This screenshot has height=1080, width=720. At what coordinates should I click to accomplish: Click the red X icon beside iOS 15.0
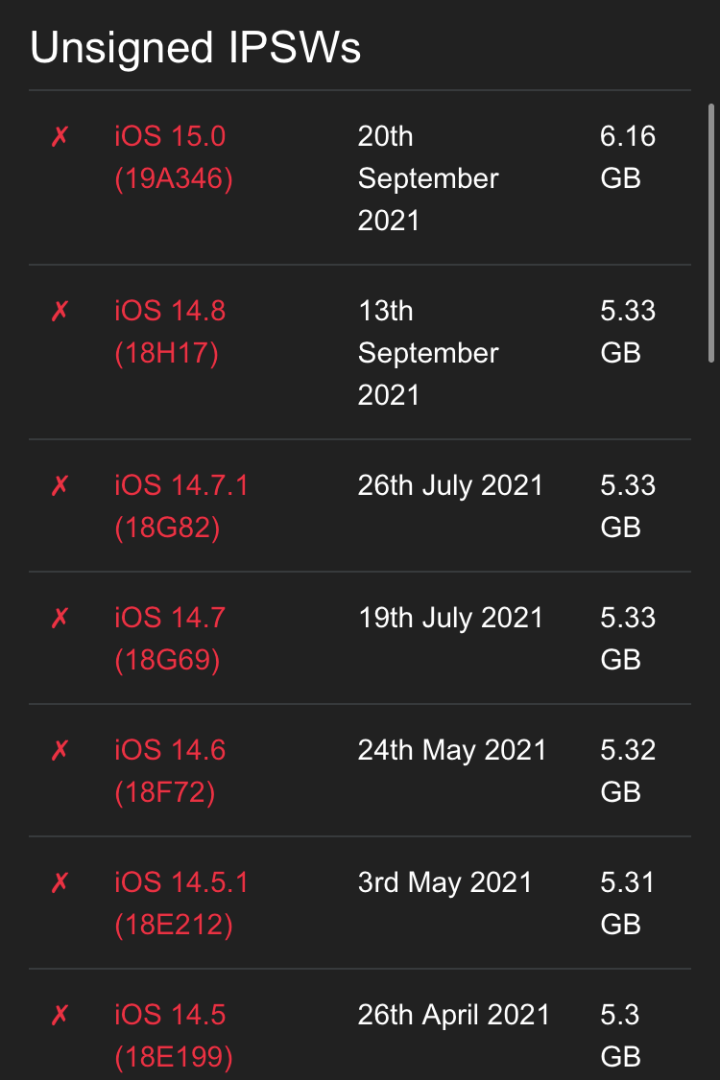click(60, 137)
